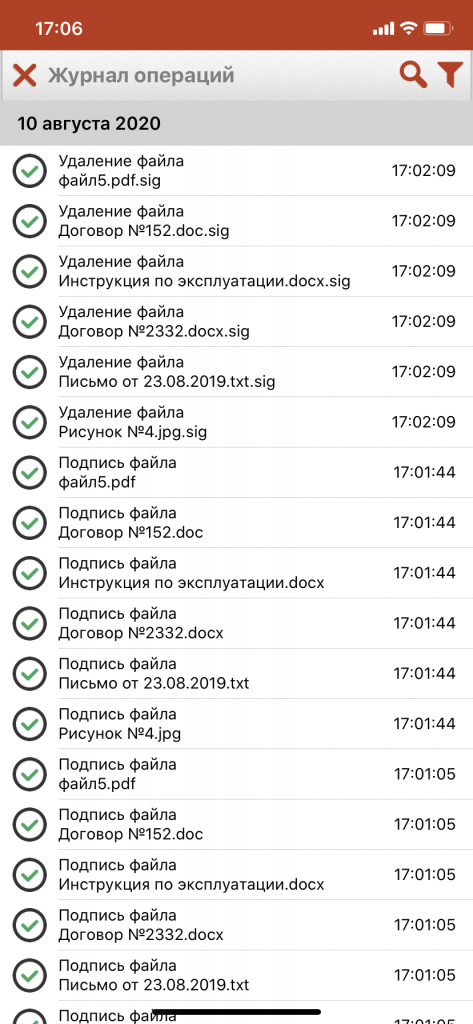The height and width of the screenshot is (1024, 473).
Task: Select Подпись файла Договор №2332.docx at 17:01:44
Action: [236, 623]
